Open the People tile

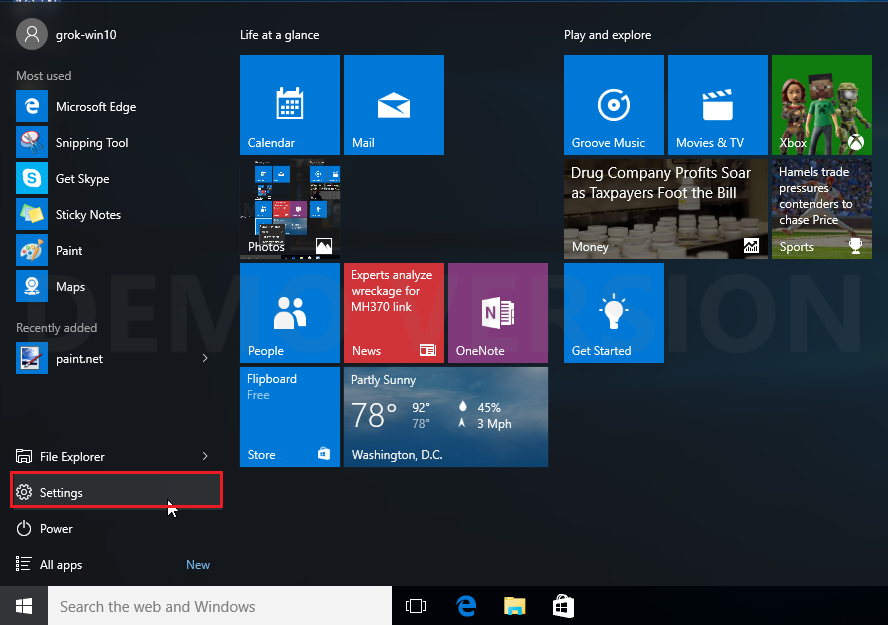[x=290, y=312]
